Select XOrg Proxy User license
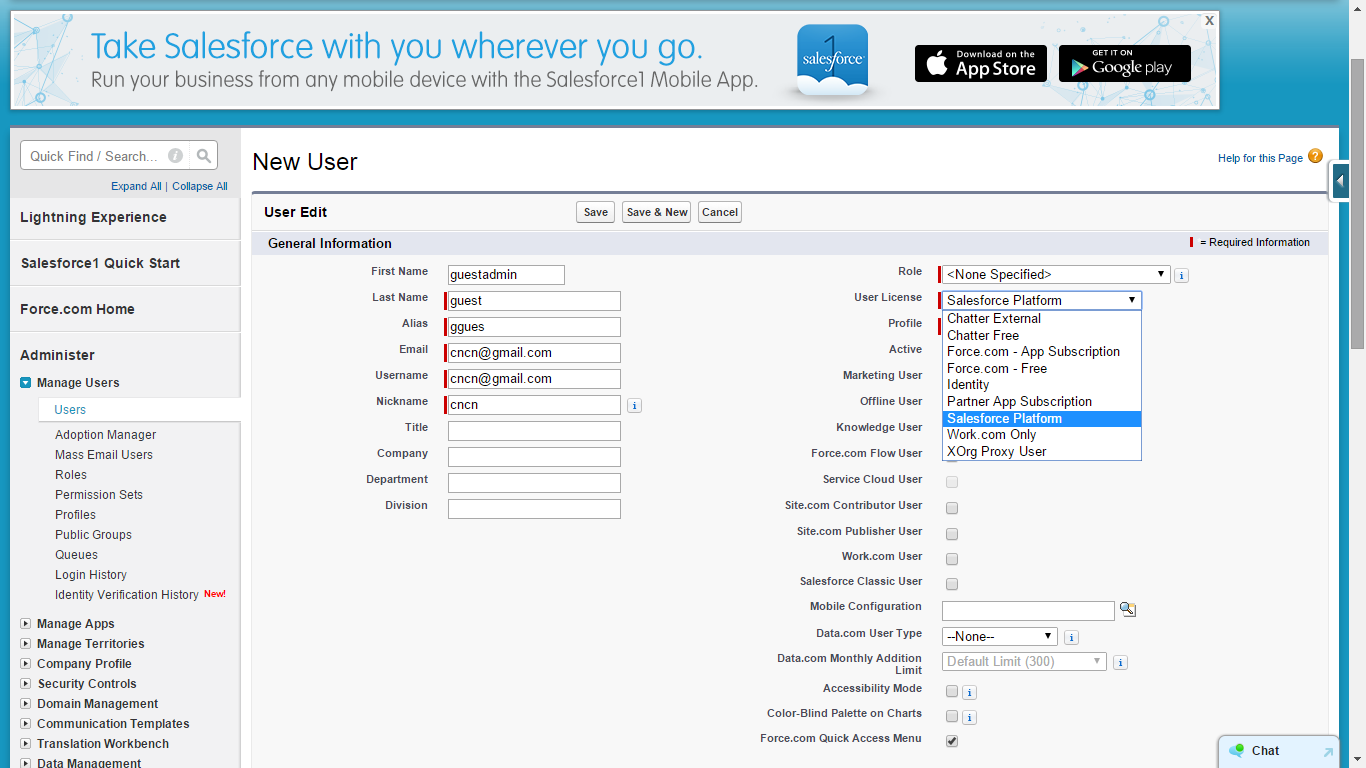 pyautogui.click(x=1041, y=452)
